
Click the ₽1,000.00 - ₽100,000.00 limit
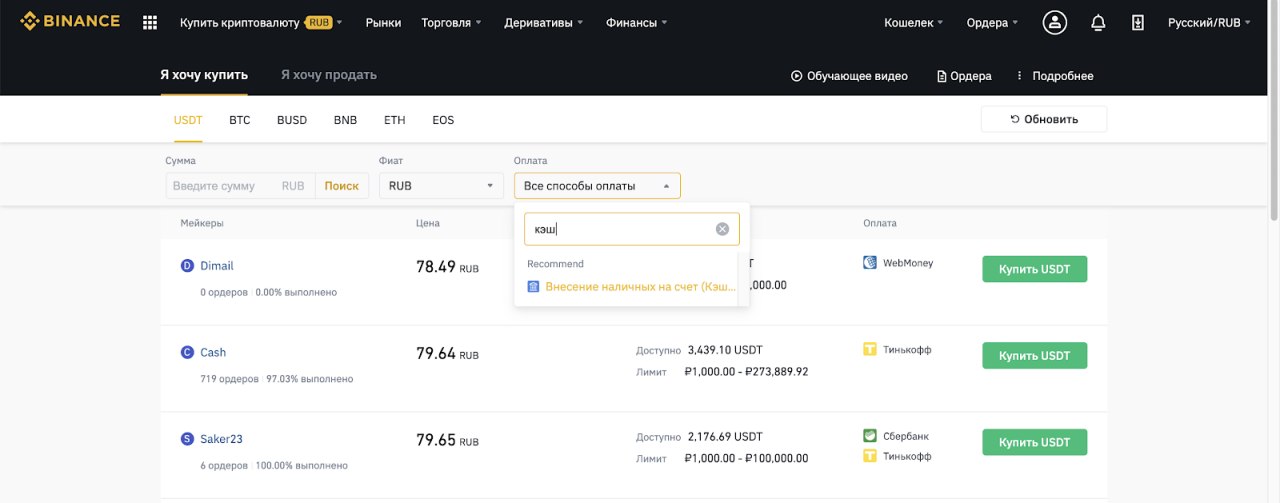pos(746,458)
